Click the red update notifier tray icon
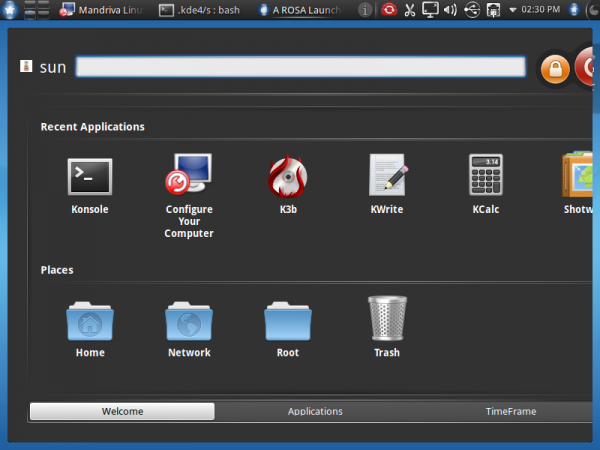 pyautogui.click(x=389, y=10)
